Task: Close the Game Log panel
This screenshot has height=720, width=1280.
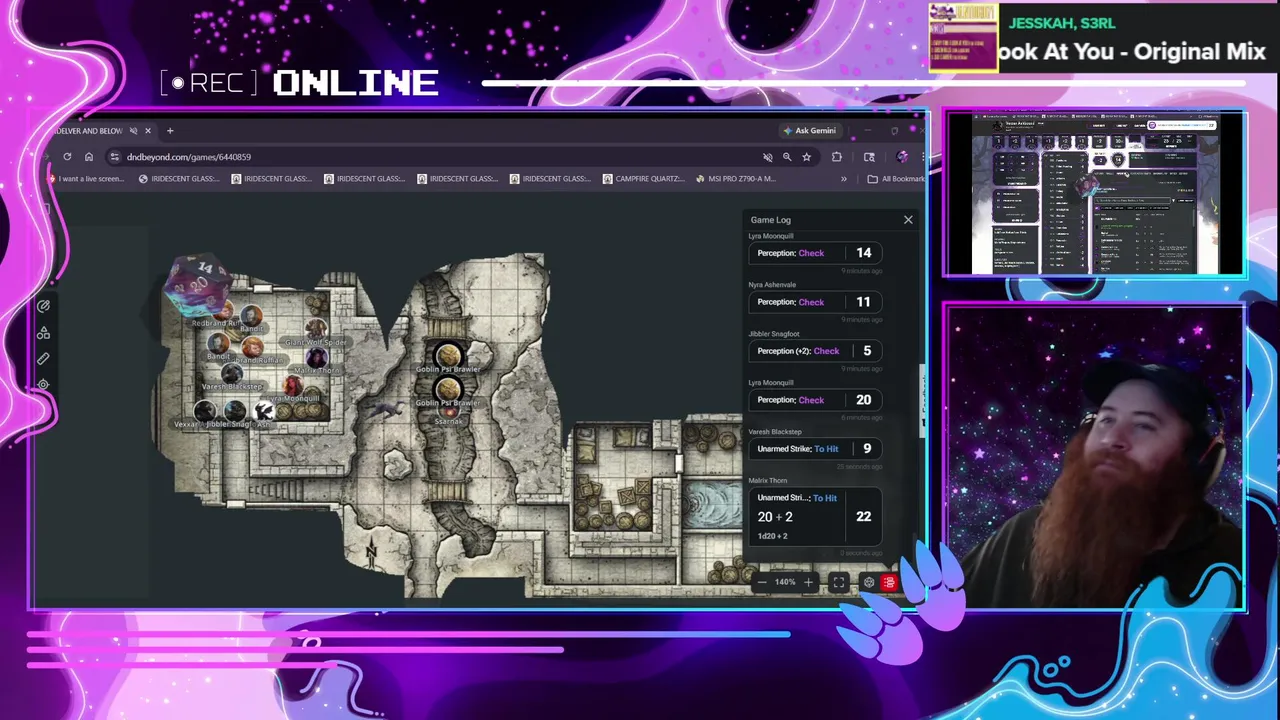Action: [x=908, y=219]
